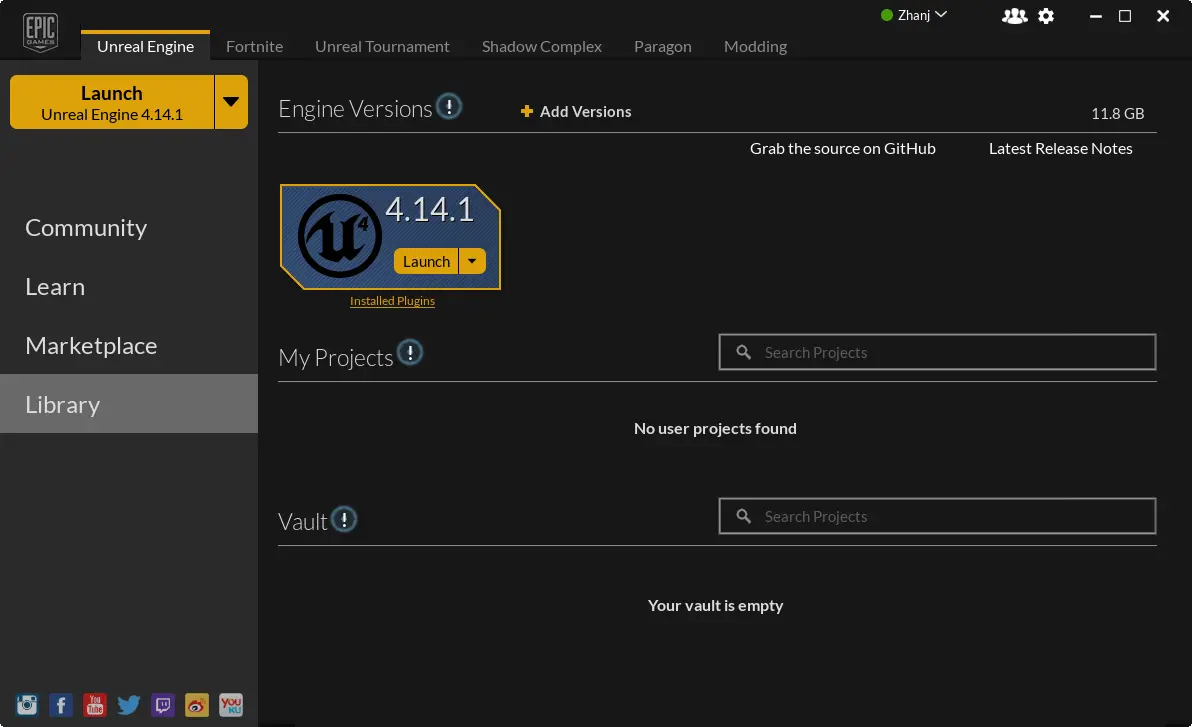This screenshot has height=727, width=1192.
Task: Click the Unreal Engine 4 logo thumbnail
Action: pos(340,236)
